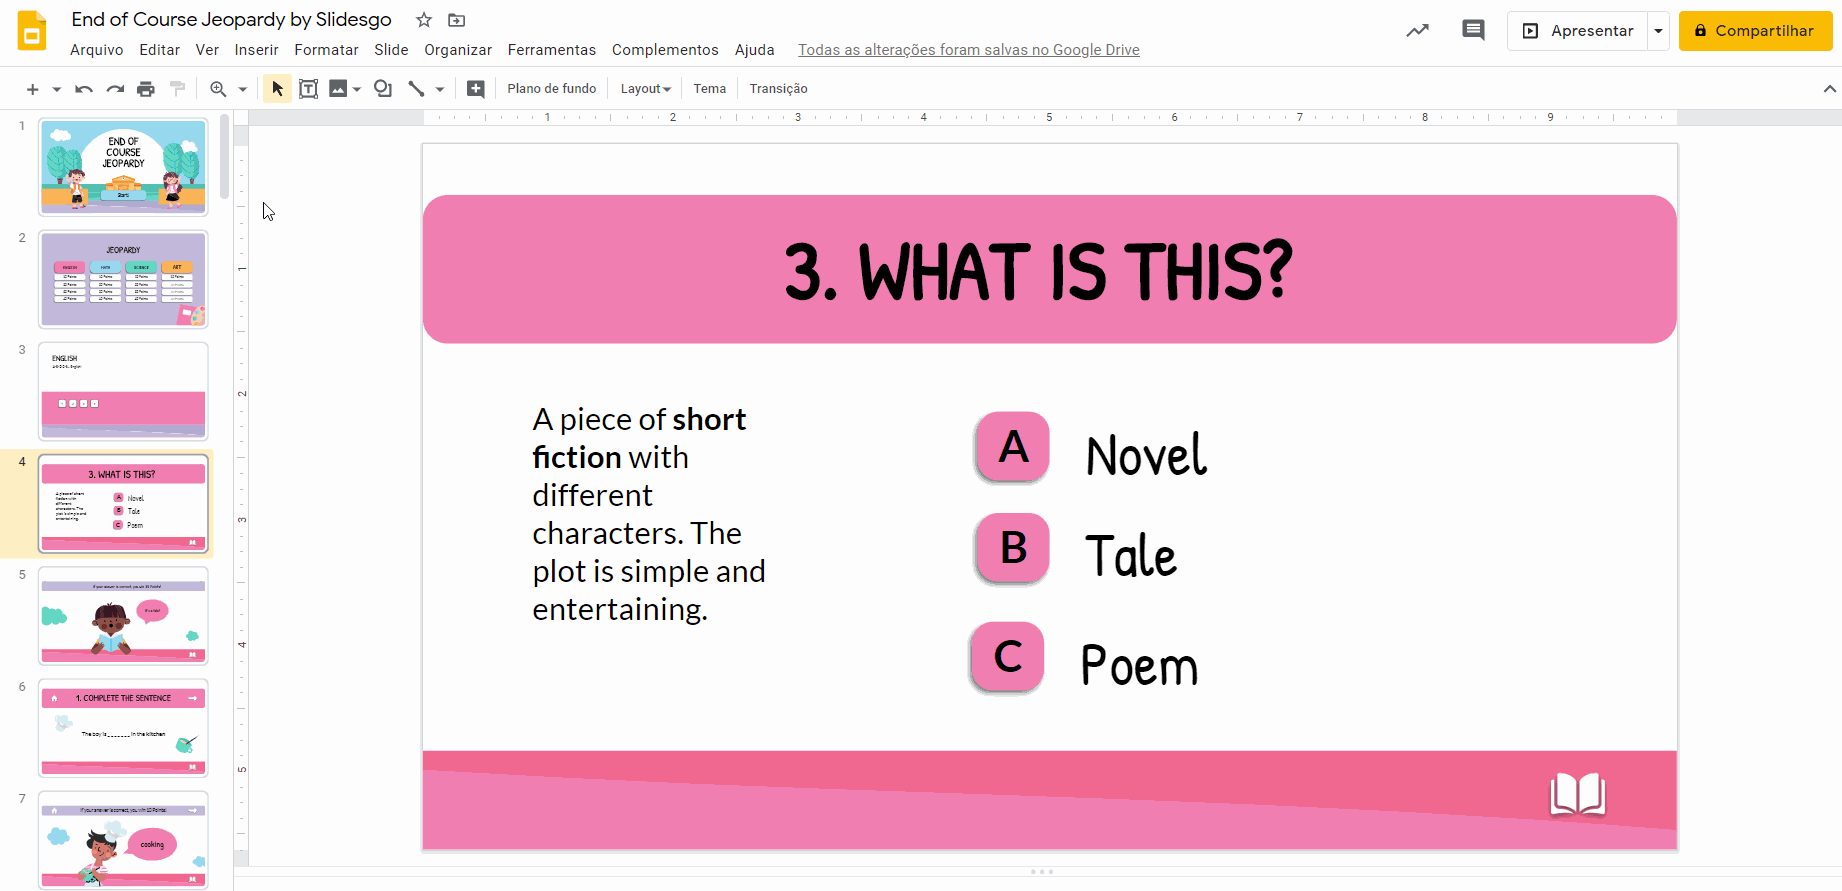The width and height of the screenshot is (1842, 891).
Task: Expand line type dropdown arrow
Action: tap(440, 89)
